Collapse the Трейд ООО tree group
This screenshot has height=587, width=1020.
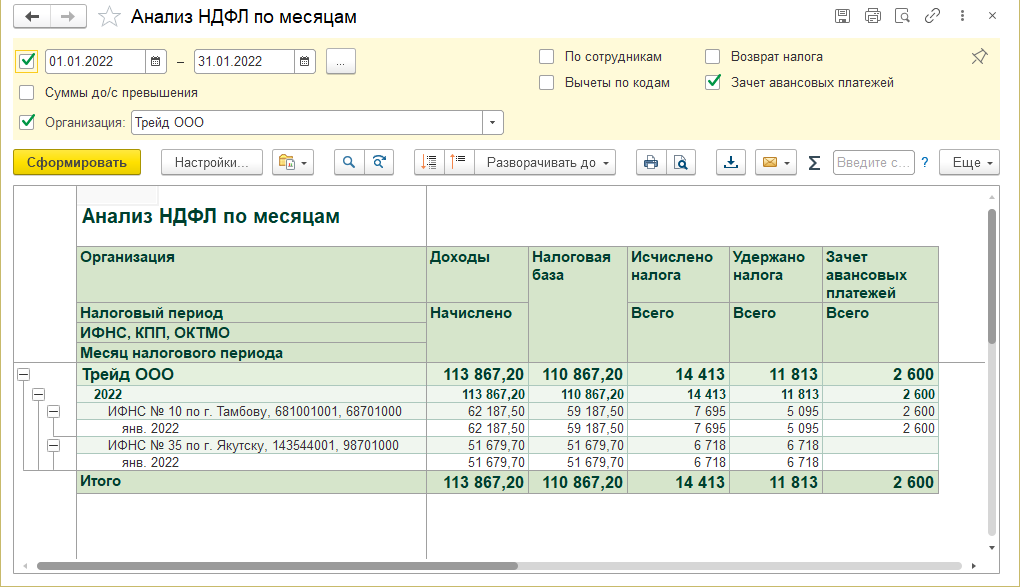(22, 374)
